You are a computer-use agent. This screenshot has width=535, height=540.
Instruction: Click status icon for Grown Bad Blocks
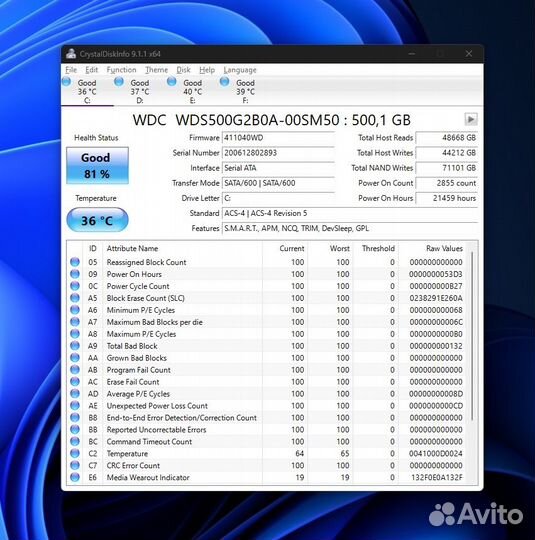(75, 358)
